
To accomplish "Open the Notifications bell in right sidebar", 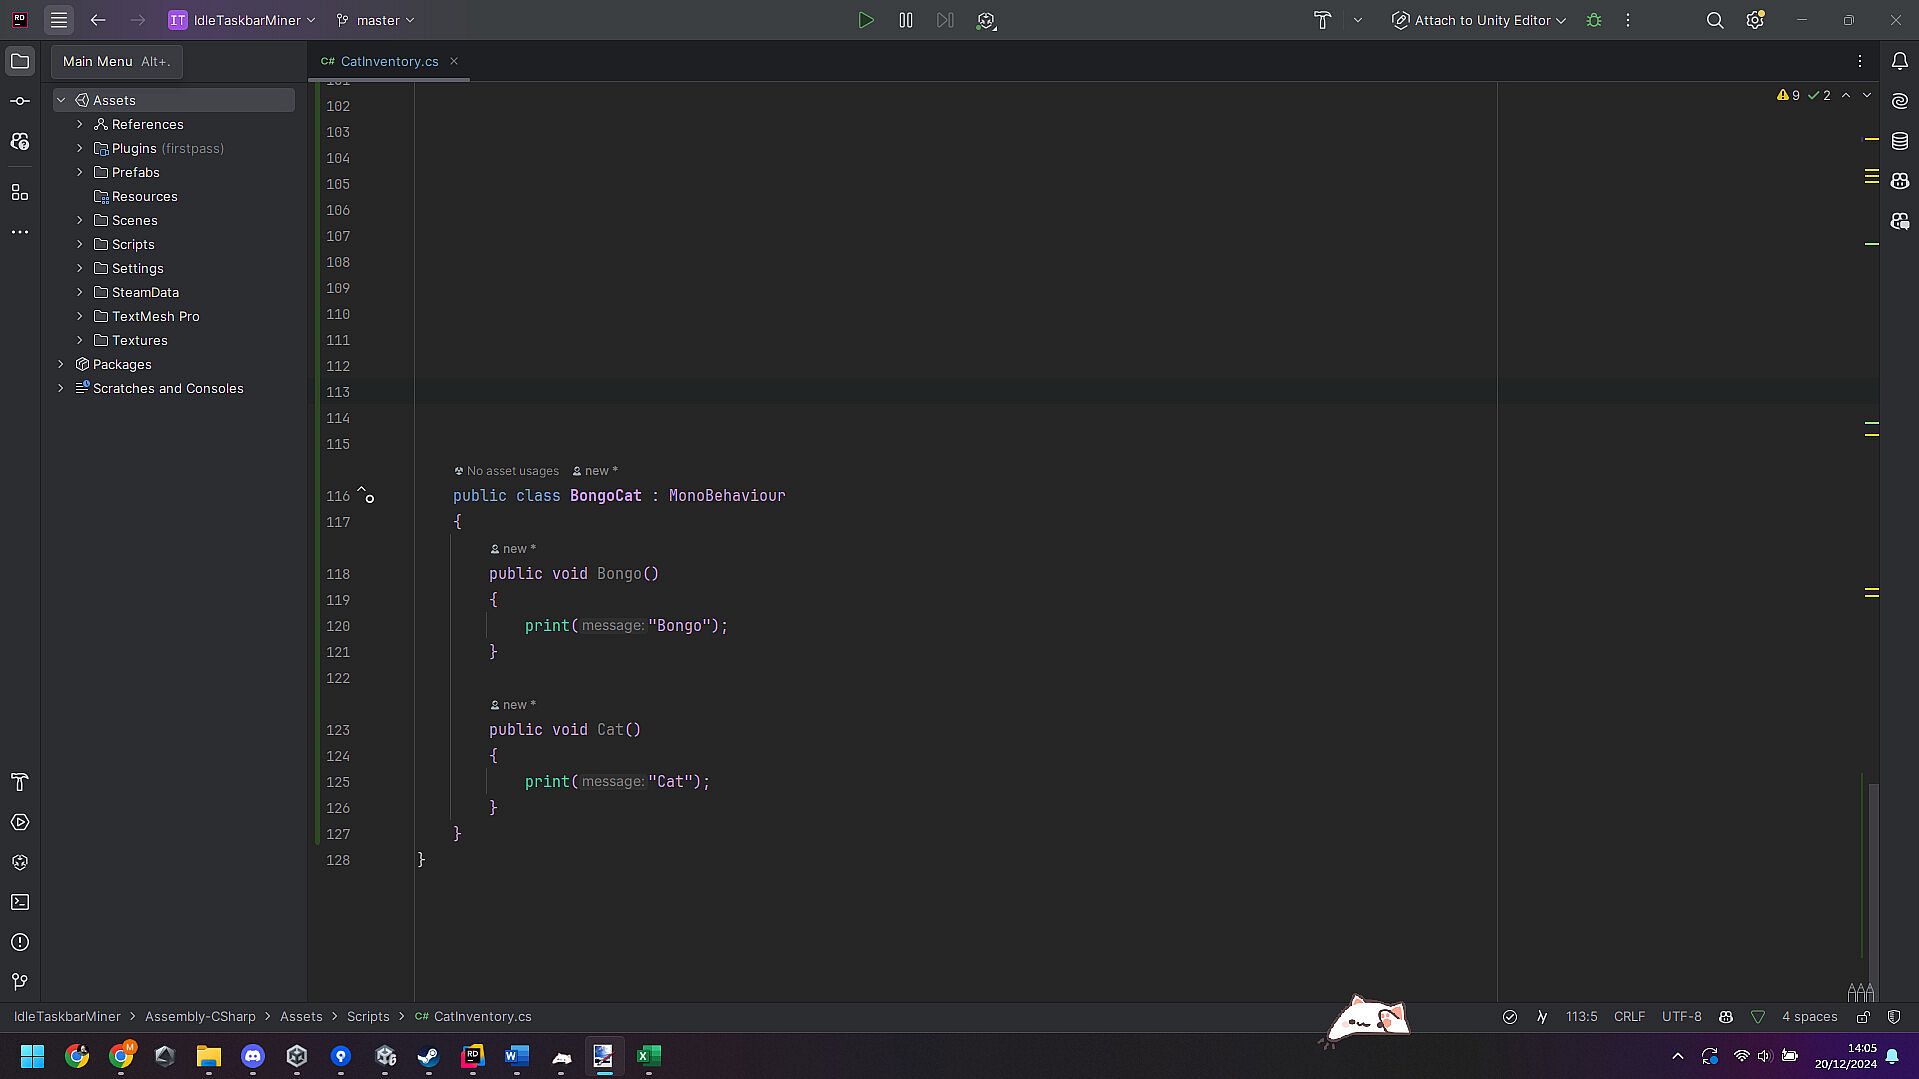I will (x=1899, y=61).
